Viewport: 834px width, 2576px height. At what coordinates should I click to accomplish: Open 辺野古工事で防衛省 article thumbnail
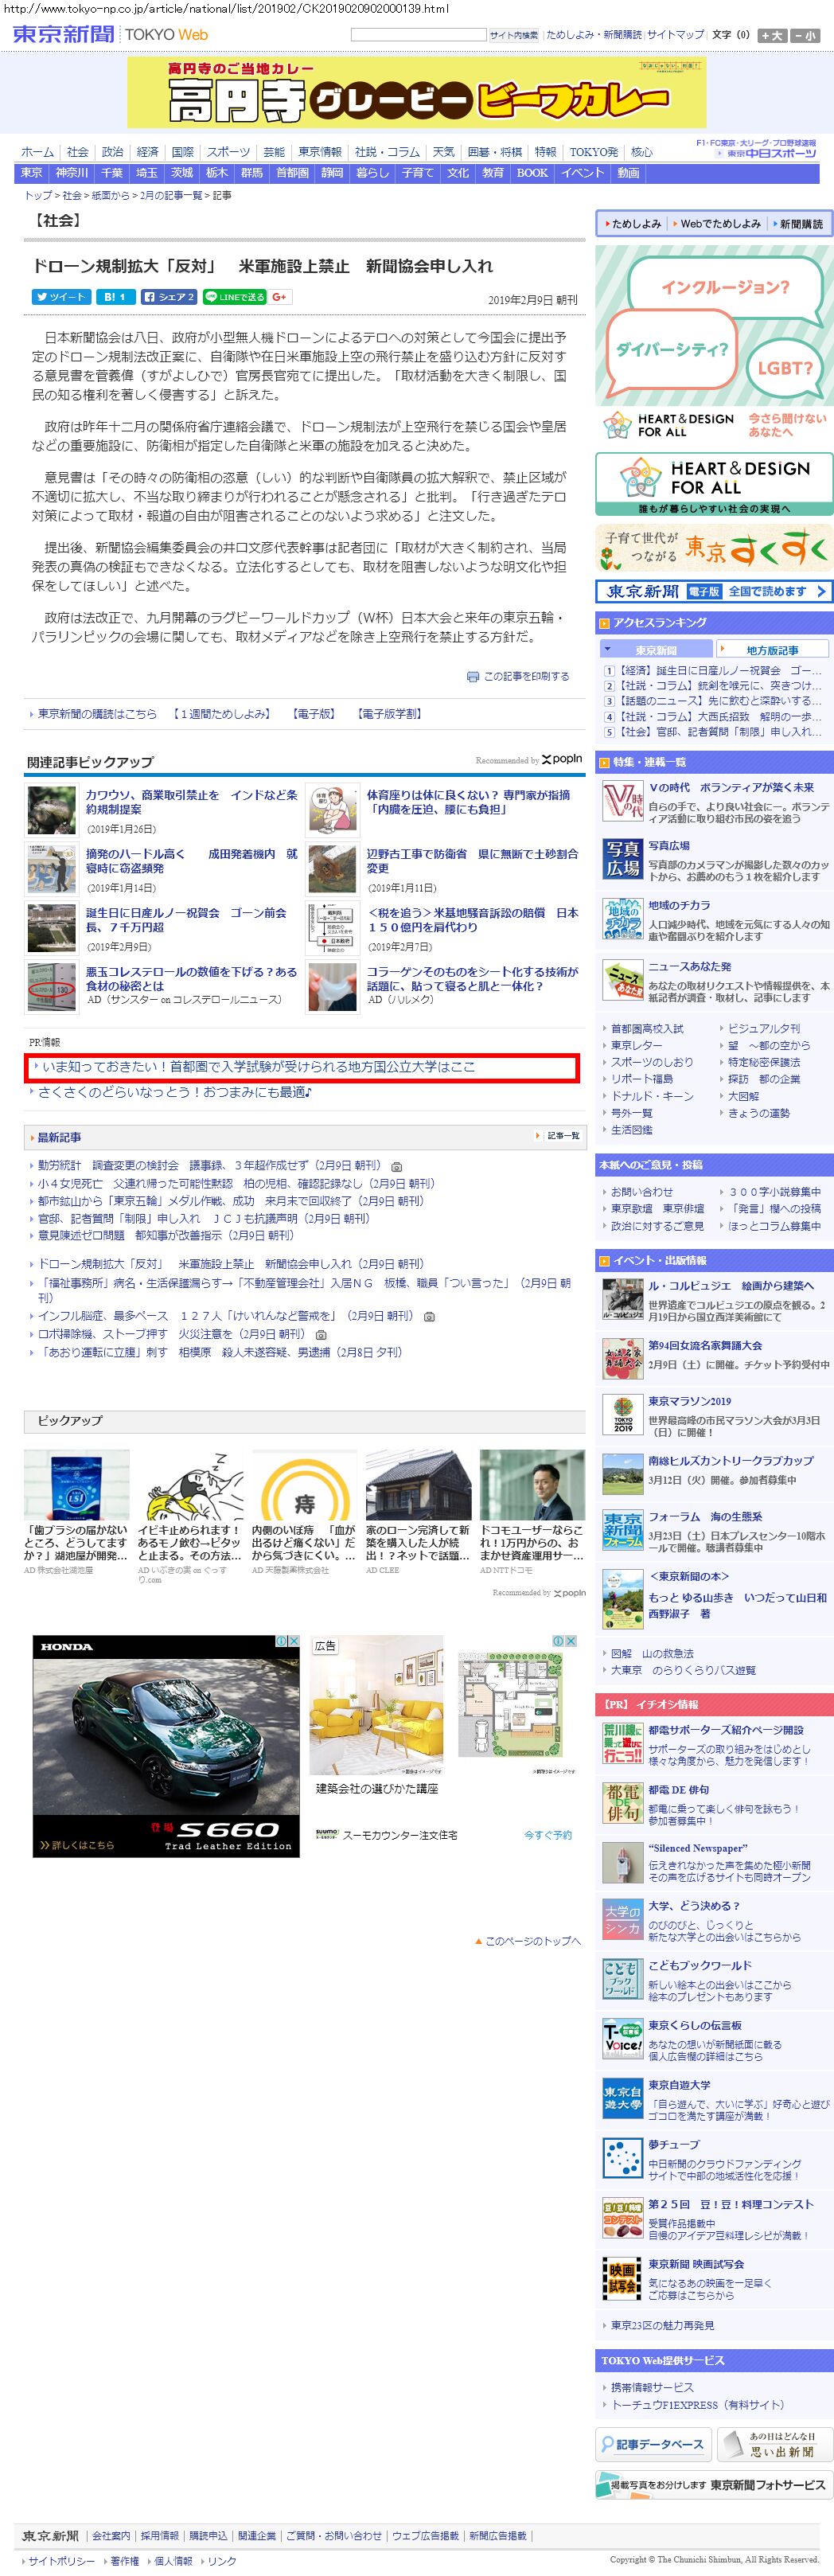[333, 870]
